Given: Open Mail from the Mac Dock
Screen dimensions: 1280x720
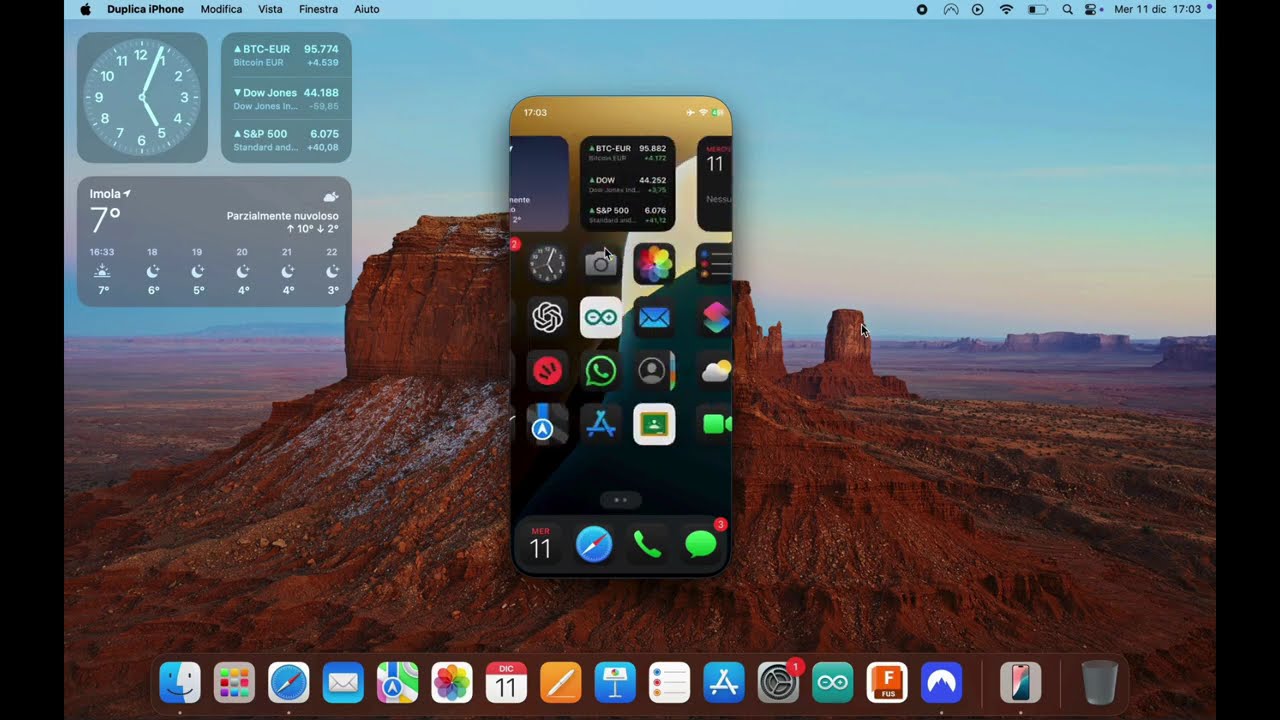Looking at the screenshot, I should point(343,683).
